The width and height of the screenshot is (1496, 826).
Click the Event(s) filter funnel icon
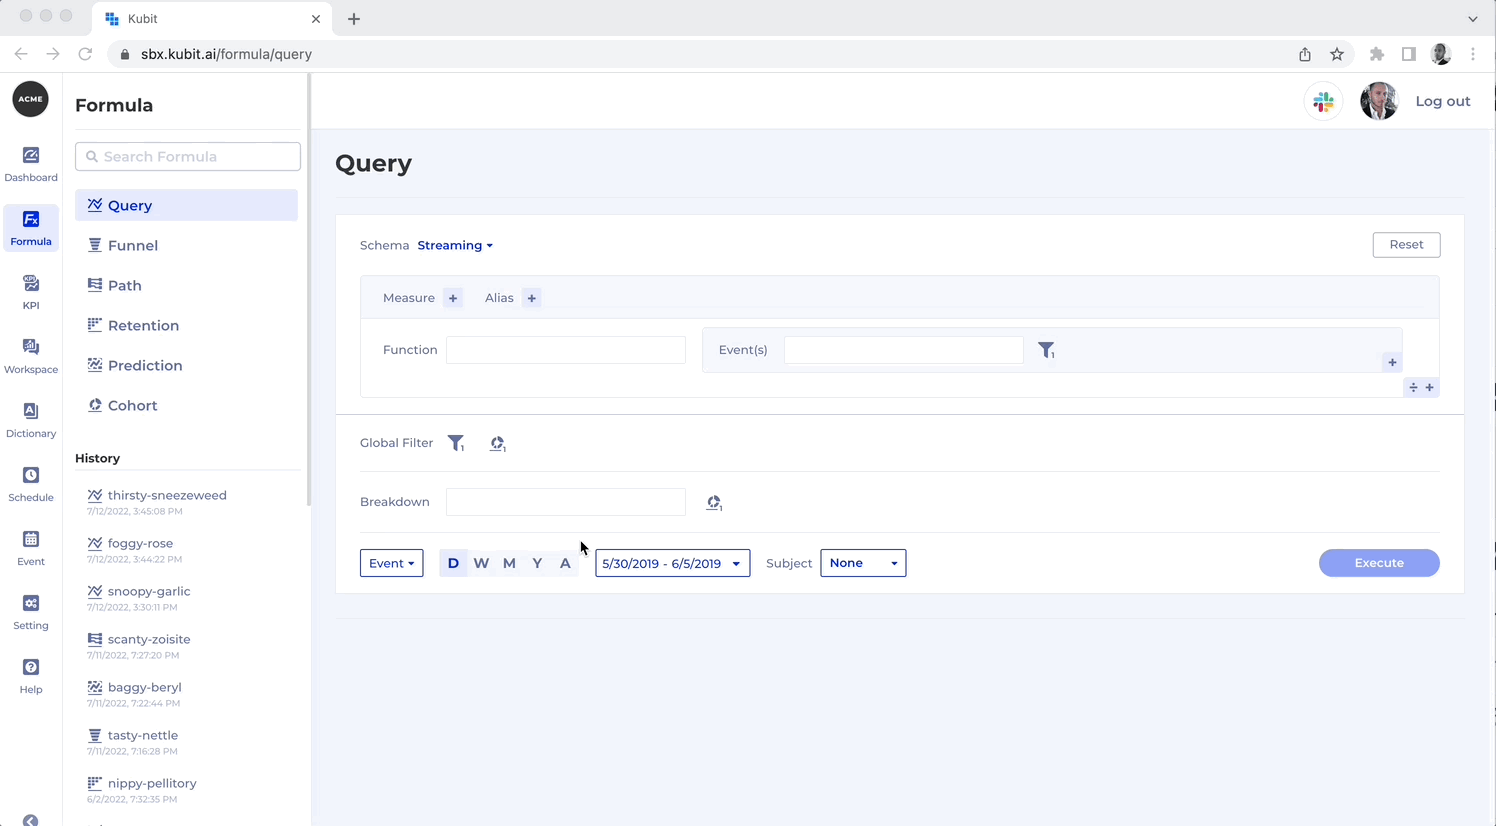(x=1046, y=350)
